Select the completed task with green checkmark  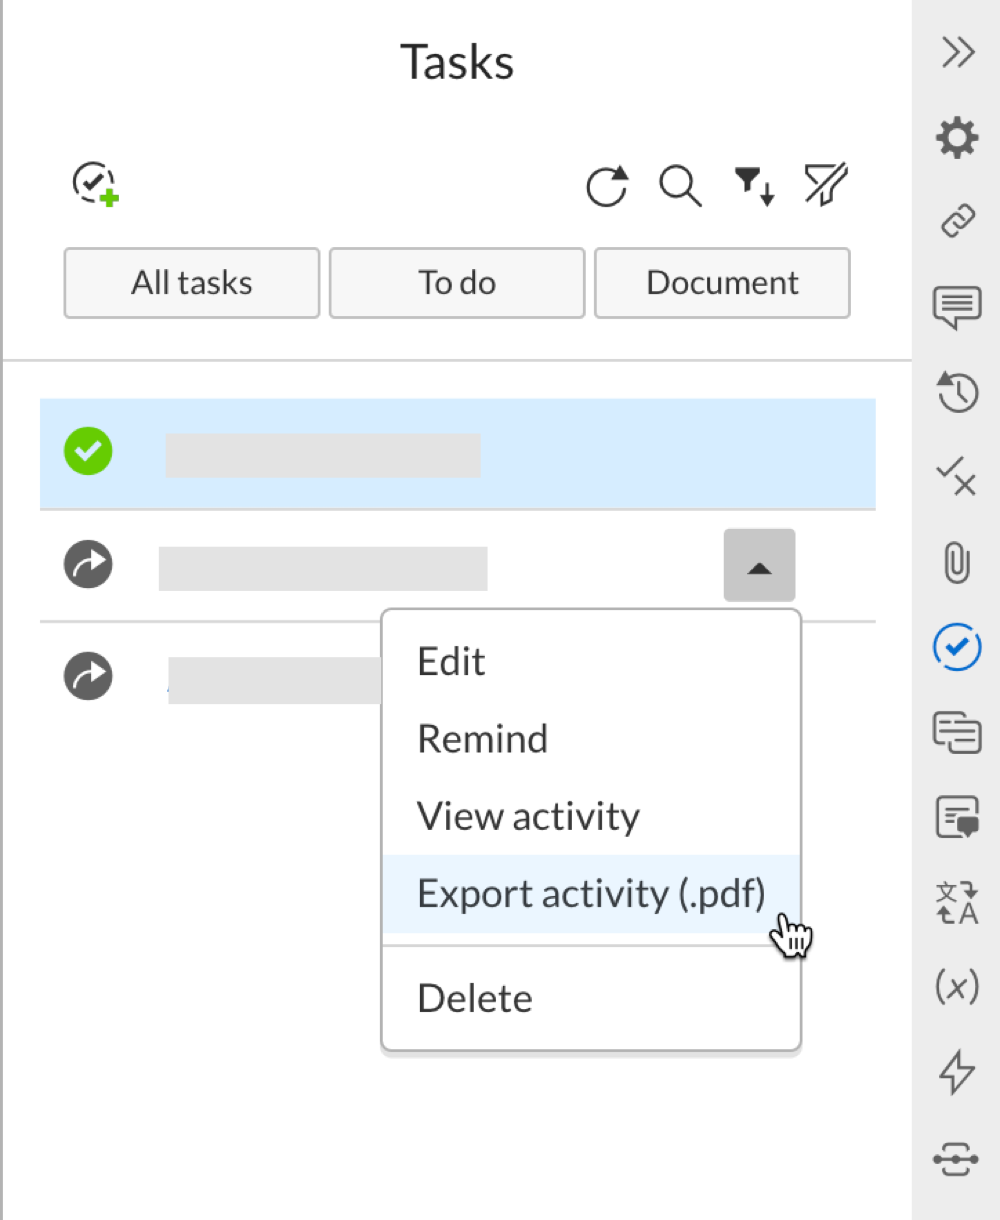pyautogui.click(x=458, y=454)
